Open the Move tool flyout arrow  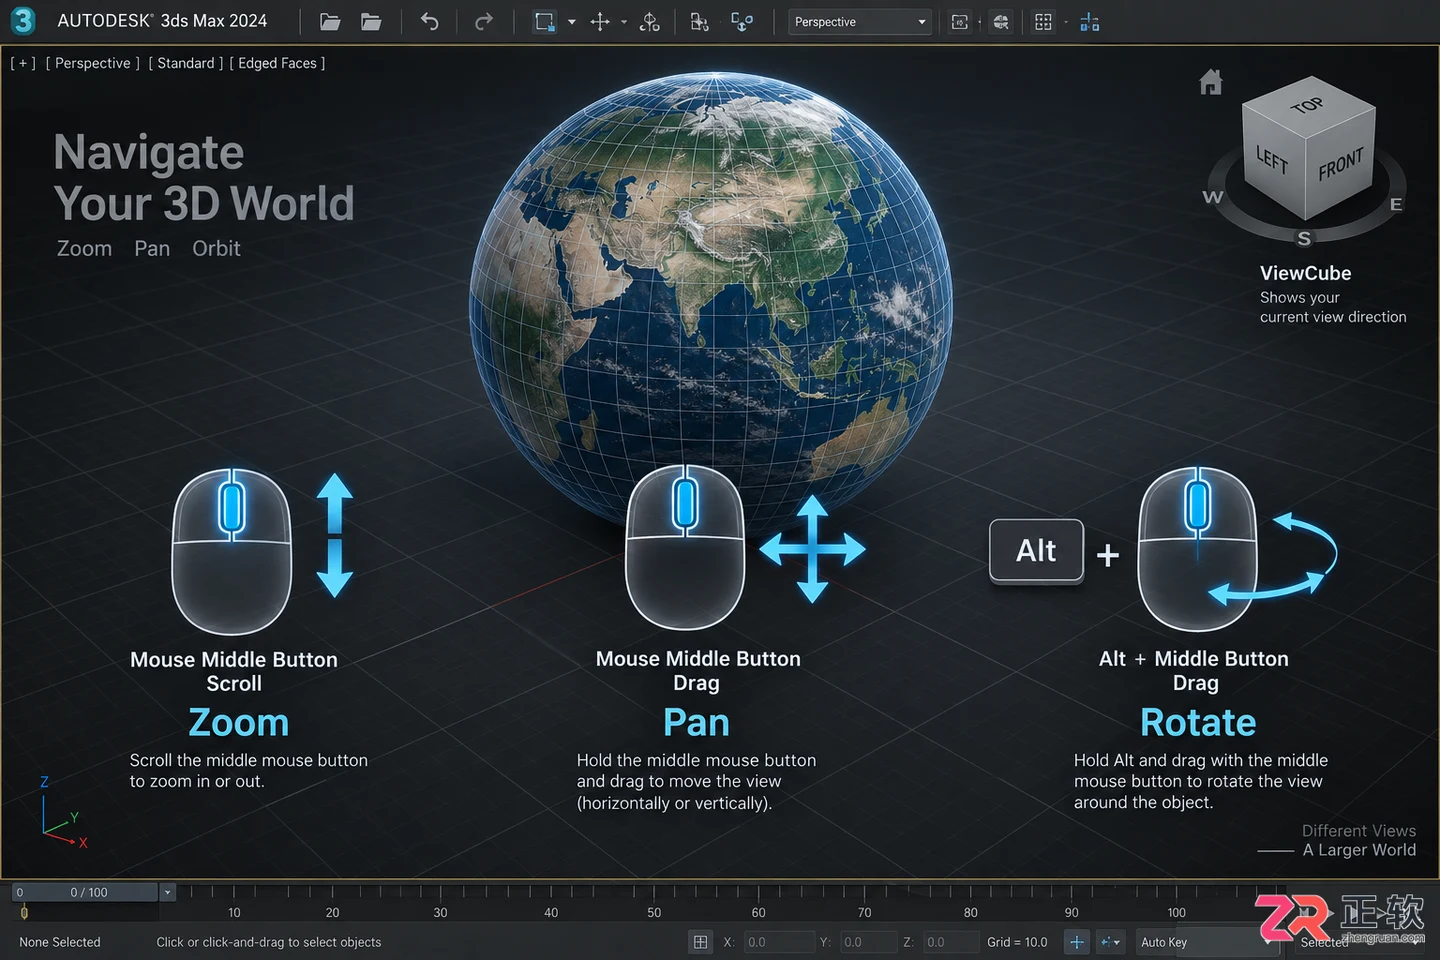(624, 22)
